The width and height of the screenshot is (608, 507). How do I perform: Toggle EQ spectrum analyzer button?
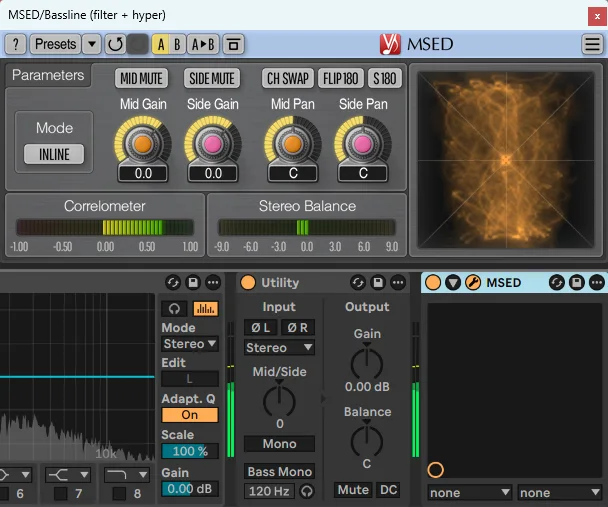pos(206,309)
